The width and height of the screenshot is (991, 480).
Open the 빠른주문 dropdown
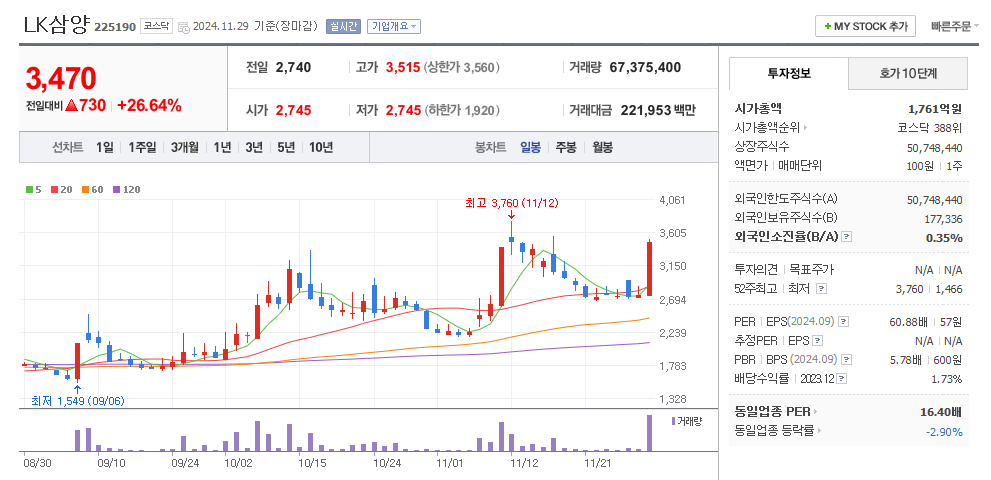coord(954,27)
